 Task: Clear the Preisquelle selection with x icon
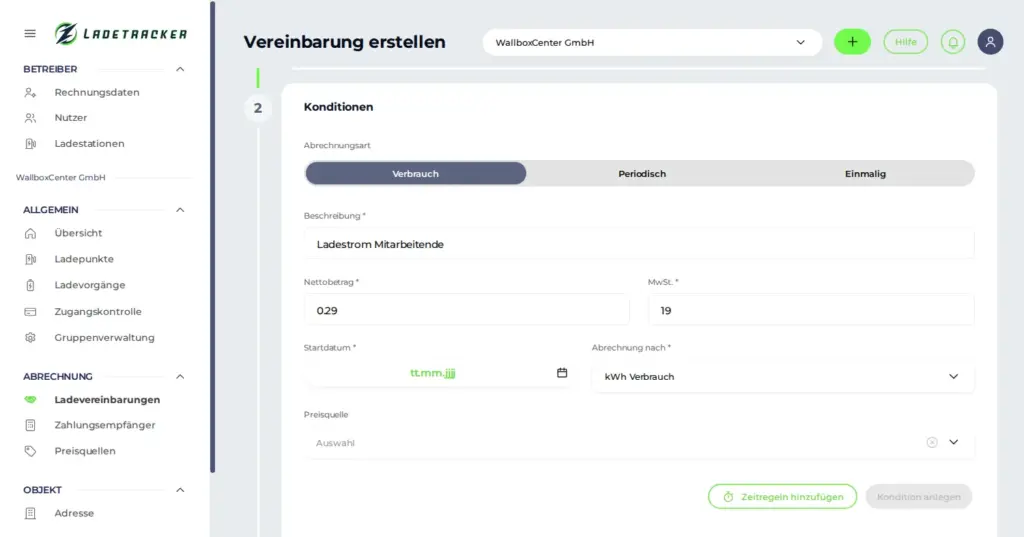pos(932,442)
